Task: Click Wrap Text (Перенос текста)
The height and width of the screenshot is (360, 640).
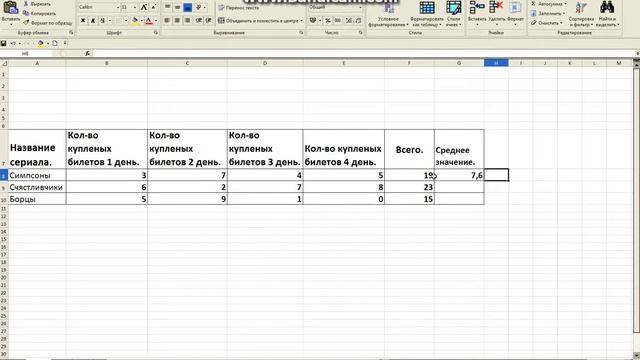Action: (238, 7)
